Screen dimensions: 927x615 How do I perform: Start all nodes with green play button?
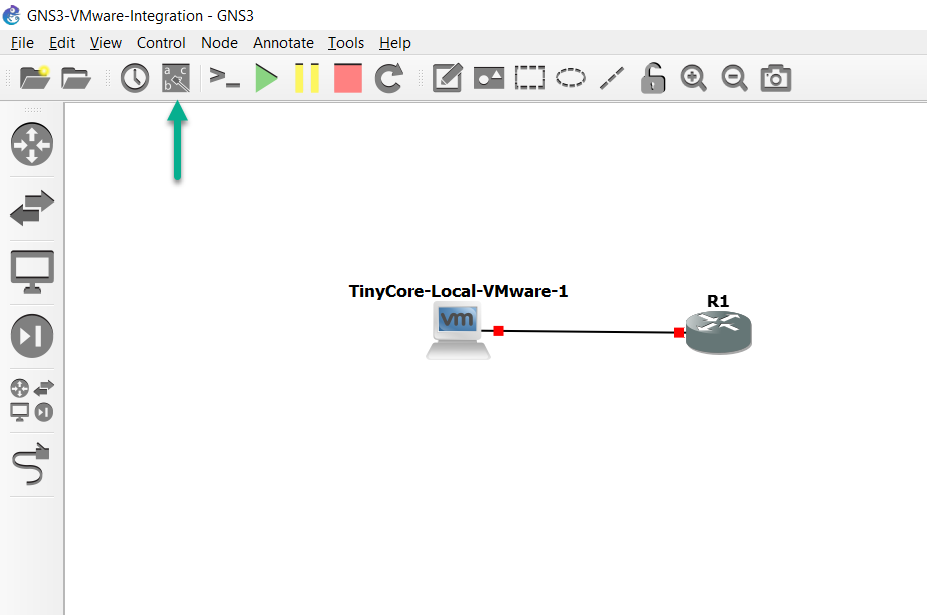tap(266, 78)
